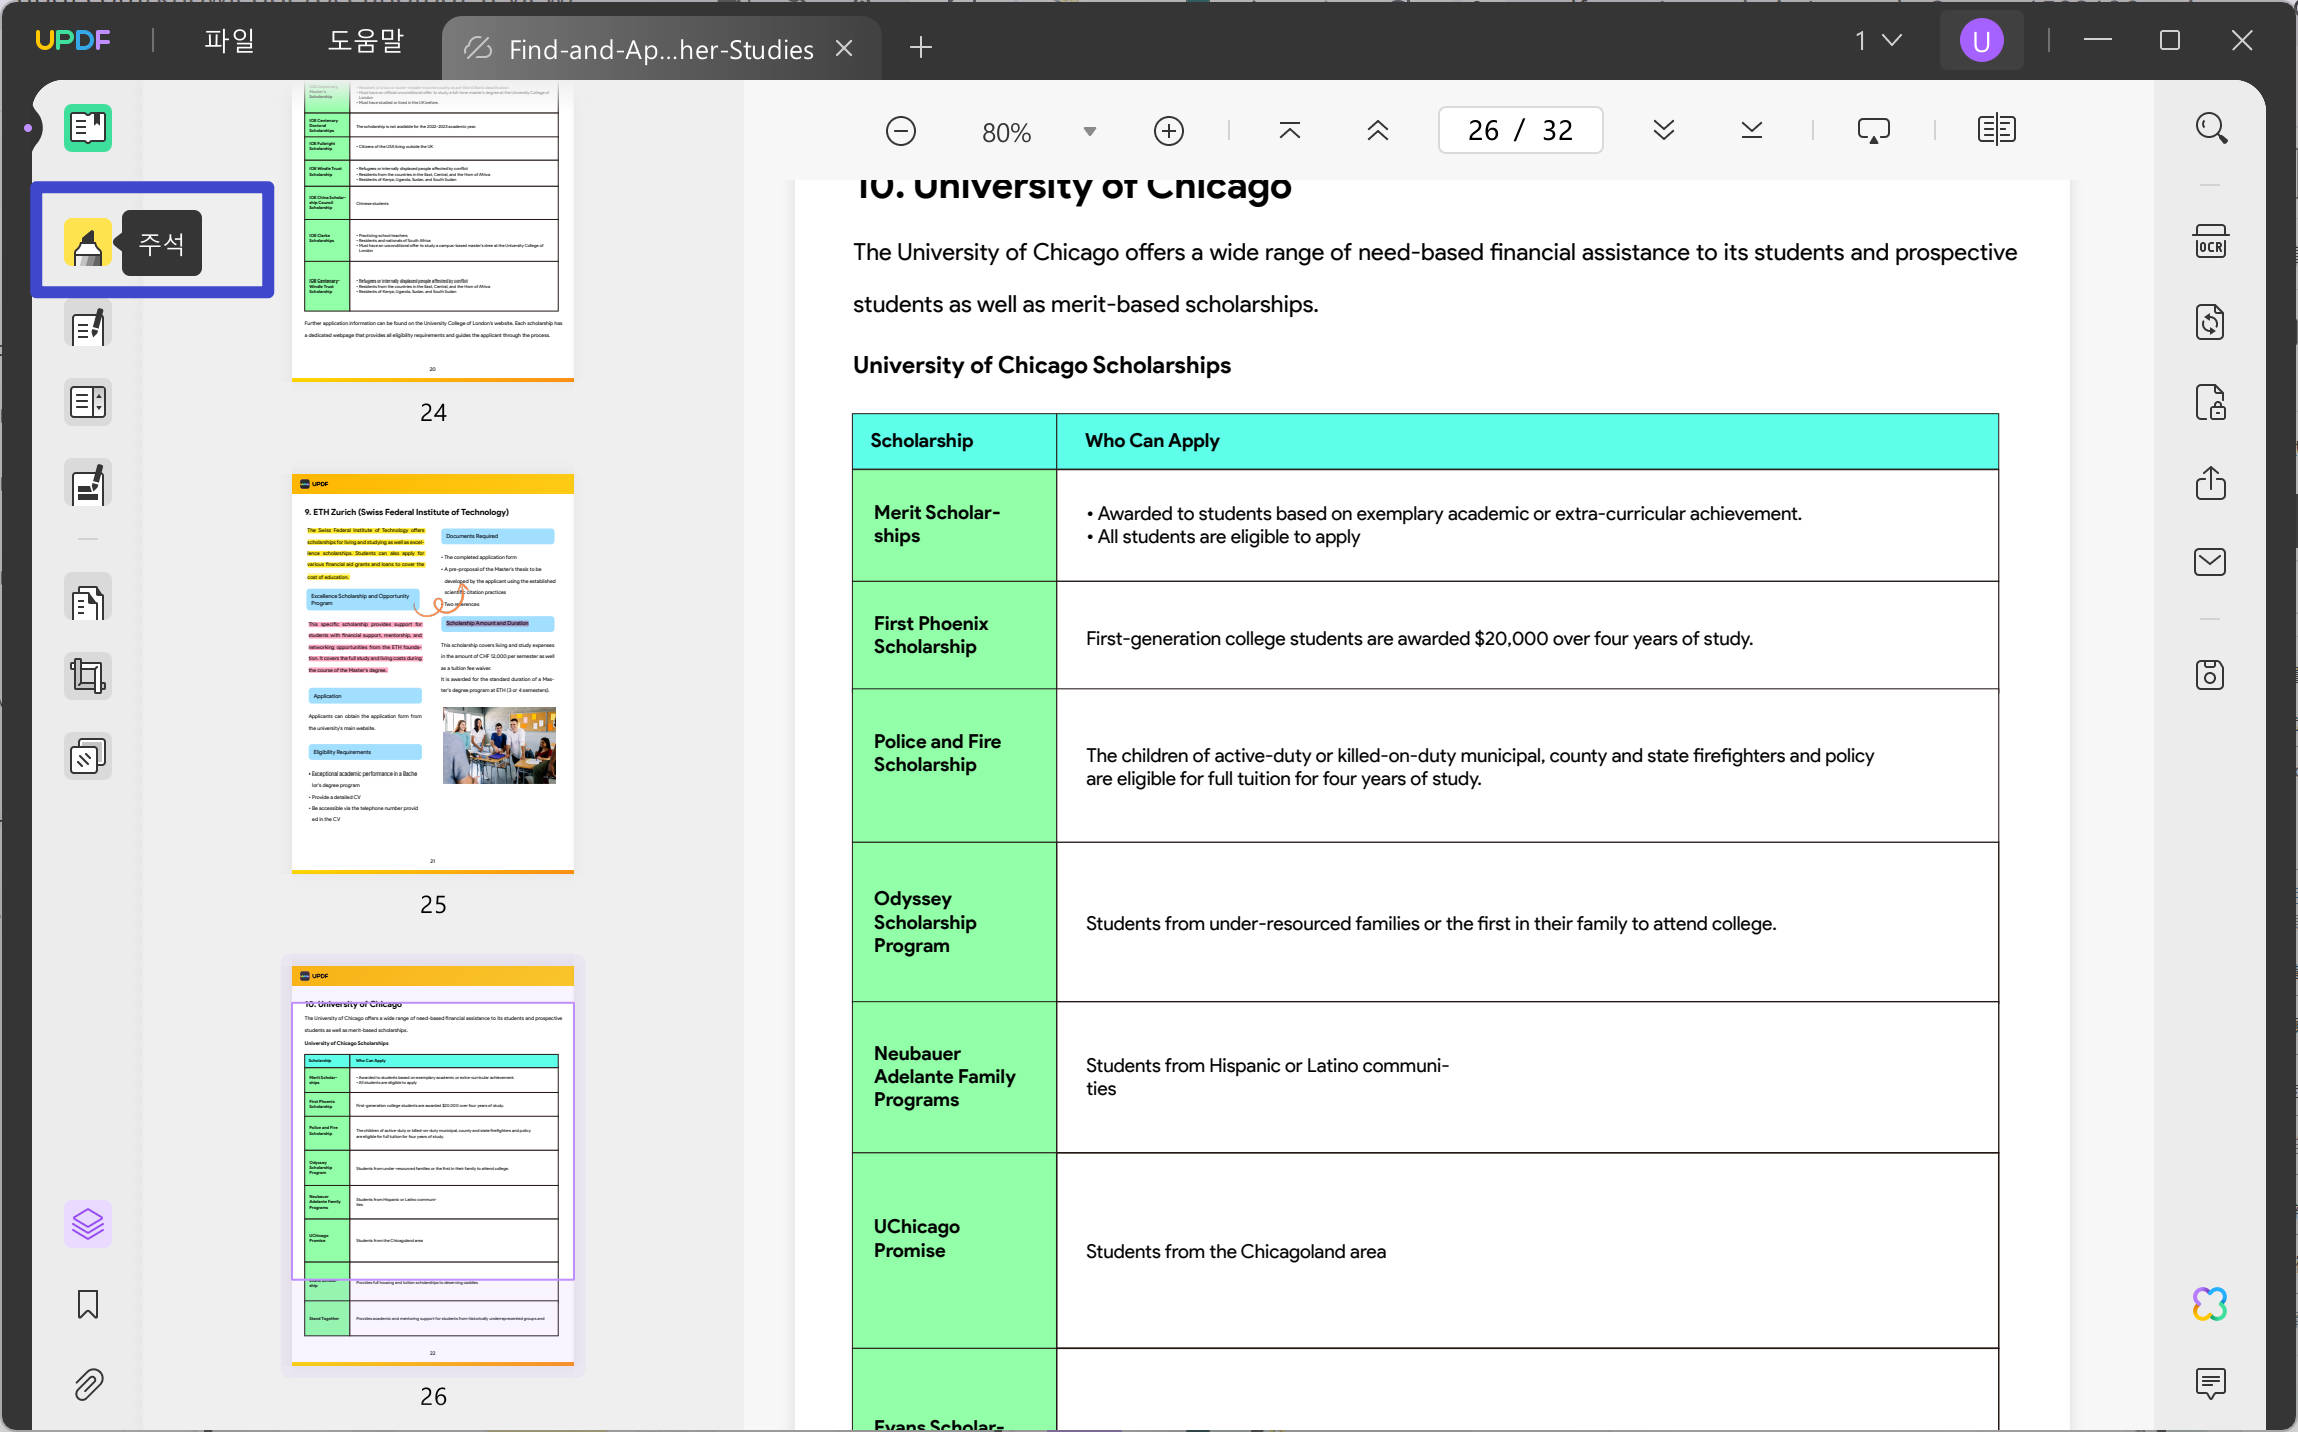Close the Find-and-Ap...her-Studies tab
The width and height of the screenshot is (2298, 1432).
click(844, 48)
